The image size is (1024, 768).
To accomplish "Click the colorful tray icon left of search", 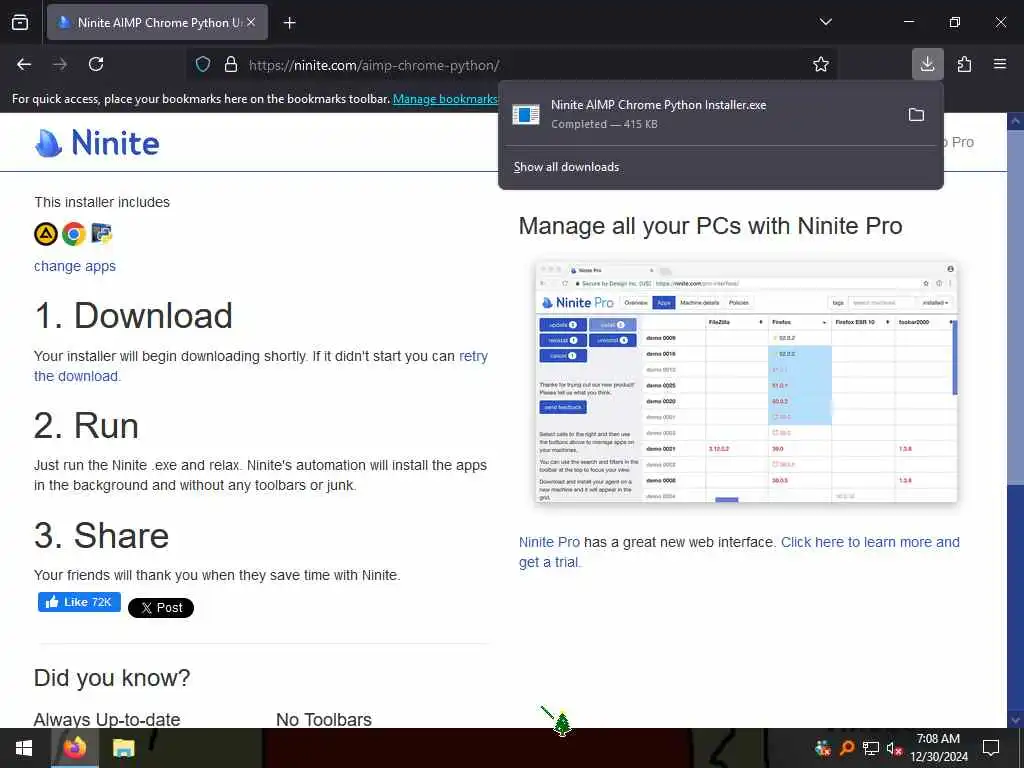I will pyautogui.click(x=823, y=748).
